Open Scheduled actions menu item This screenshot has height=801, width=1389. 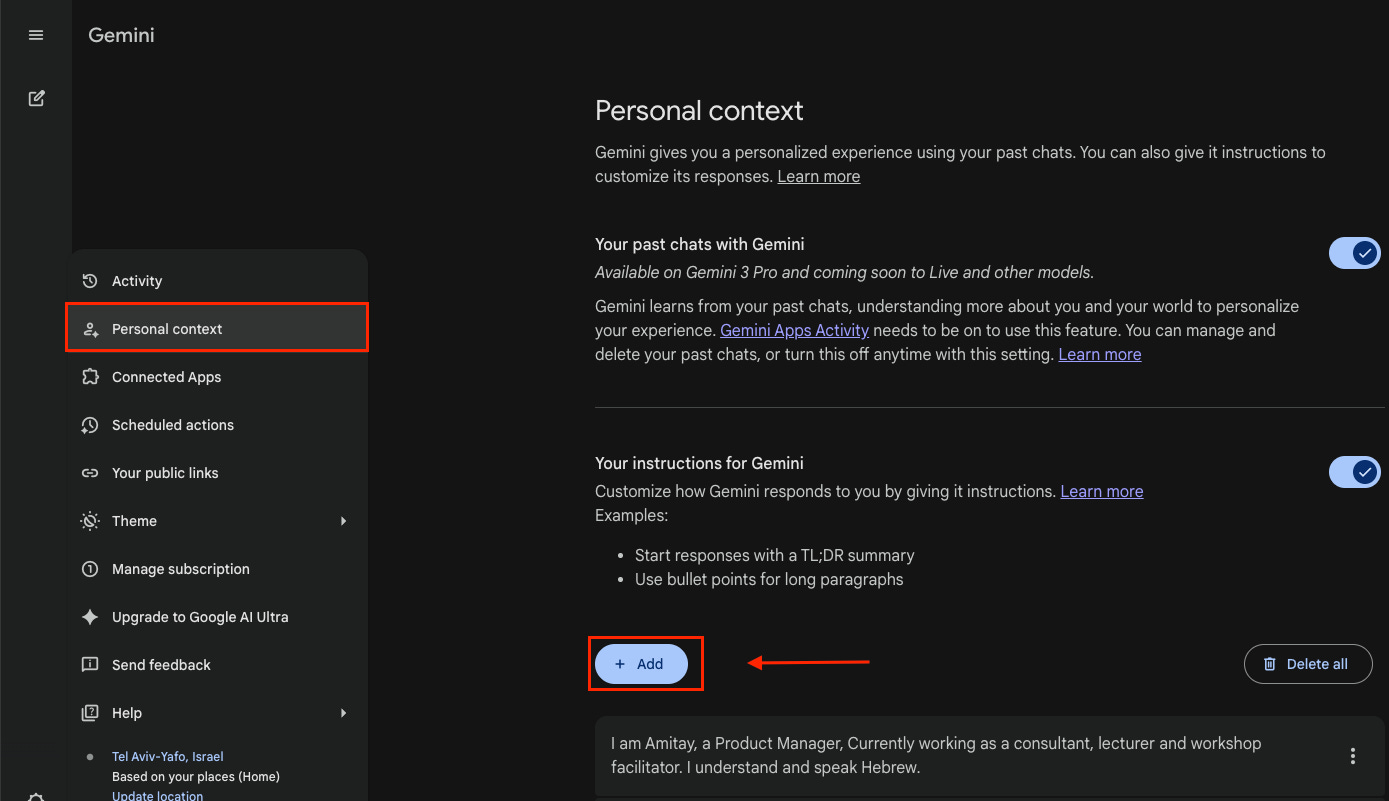pyautogui.click(x=218, y=425)
